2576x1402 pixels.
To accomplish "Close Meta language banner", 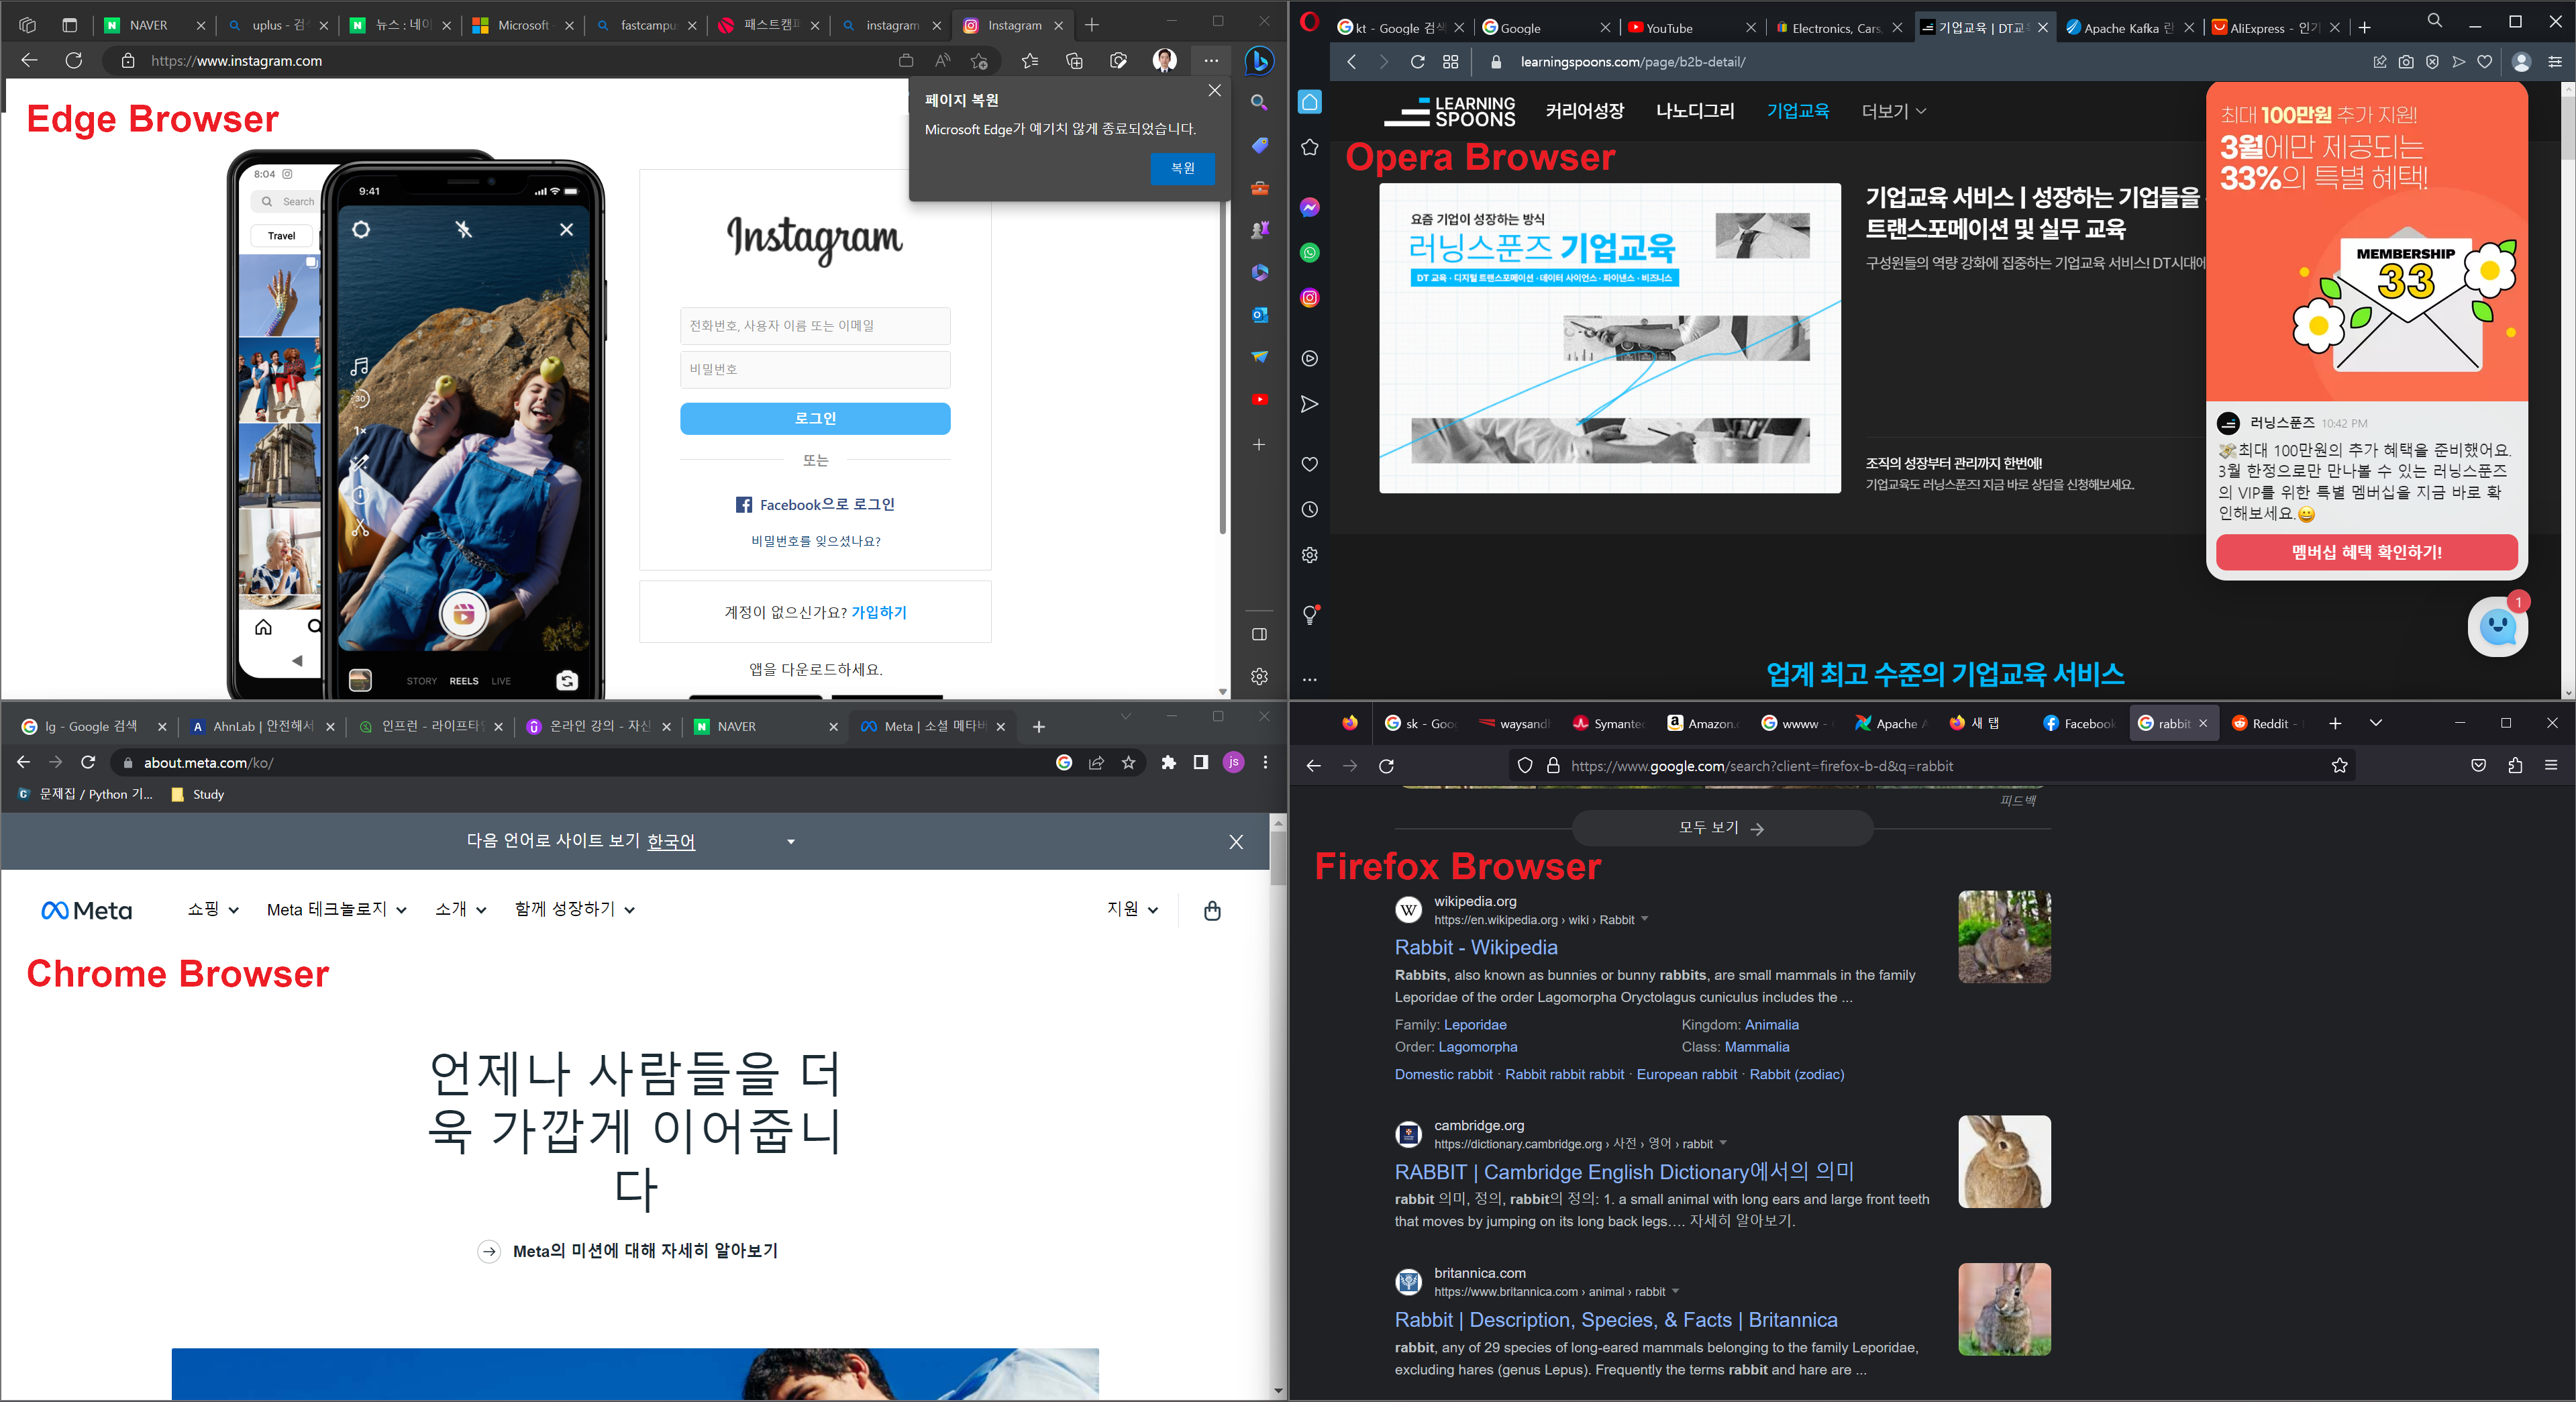I will pos(1236,842).
